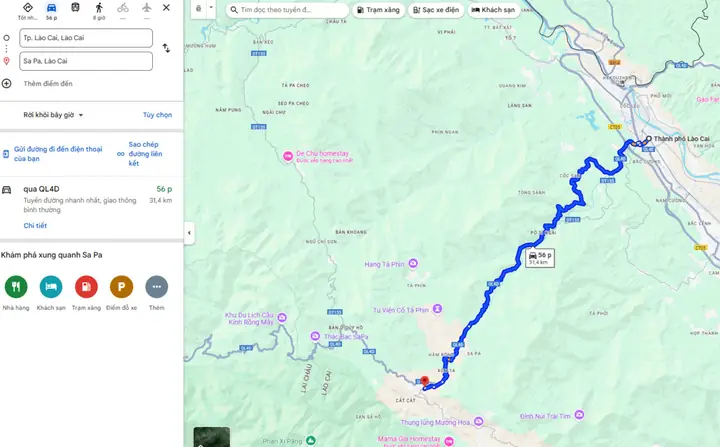Explore Khách sạn hotels near Sa Pa
Viewport: 720px width, 447px height.
point(51,287)
